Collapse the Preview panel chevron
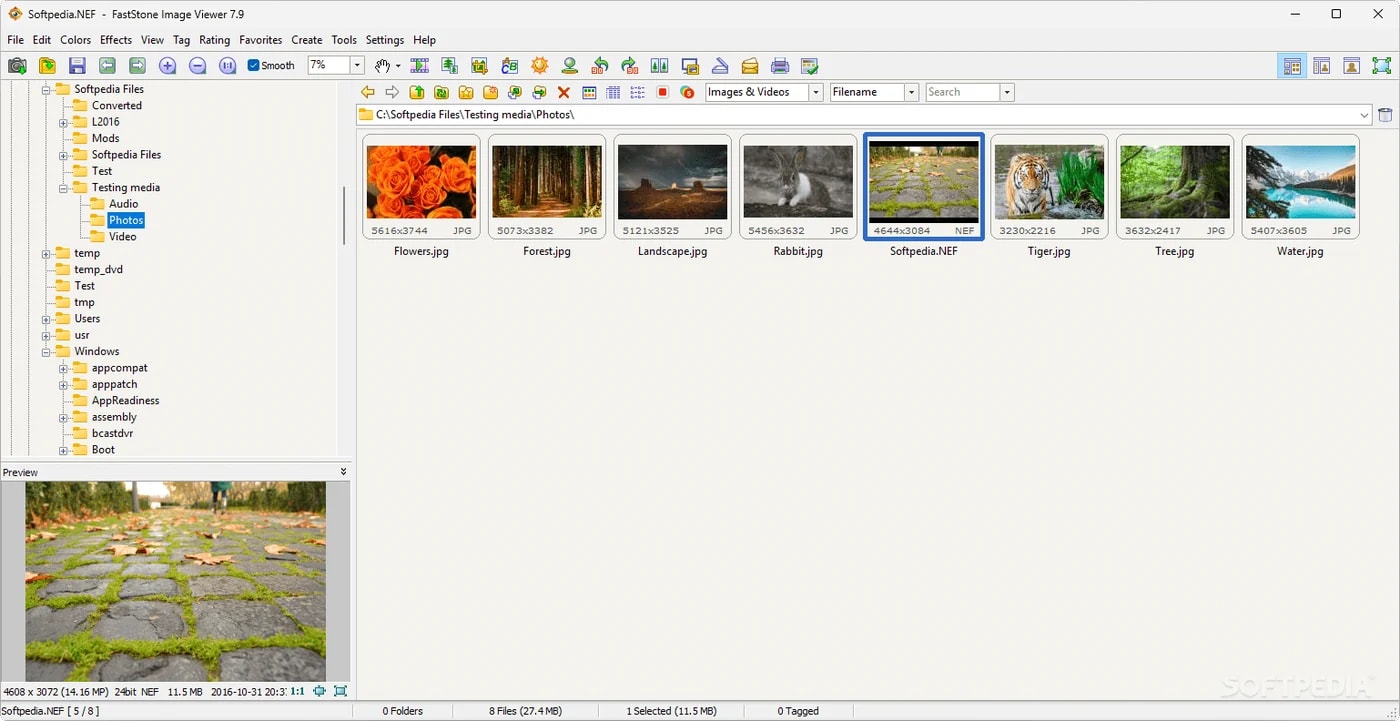 343,471
